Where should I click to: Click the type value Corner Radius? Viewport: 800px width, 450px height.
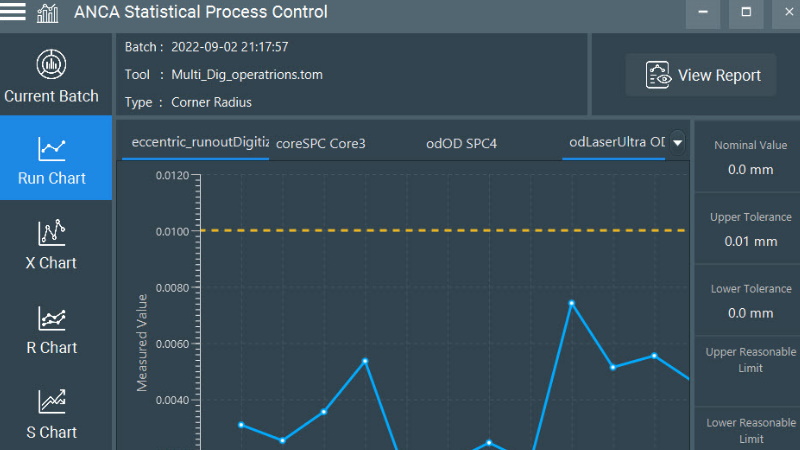click(x=211, y=102)
